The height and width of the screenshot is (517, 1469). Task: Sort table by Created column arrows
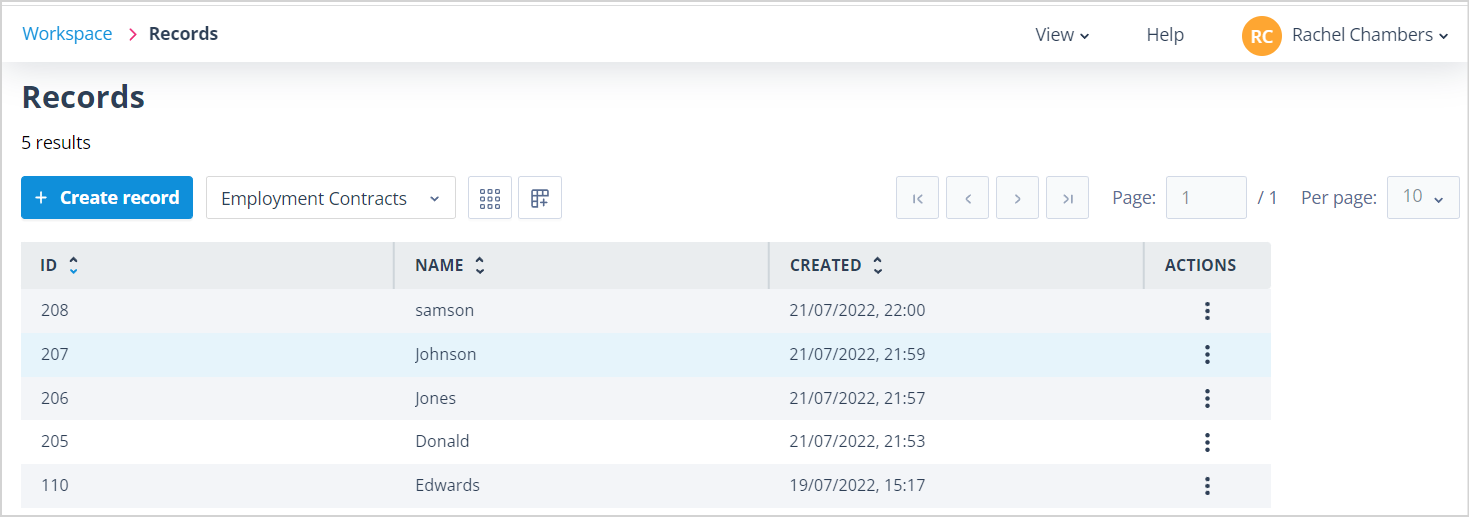[878, 266]
